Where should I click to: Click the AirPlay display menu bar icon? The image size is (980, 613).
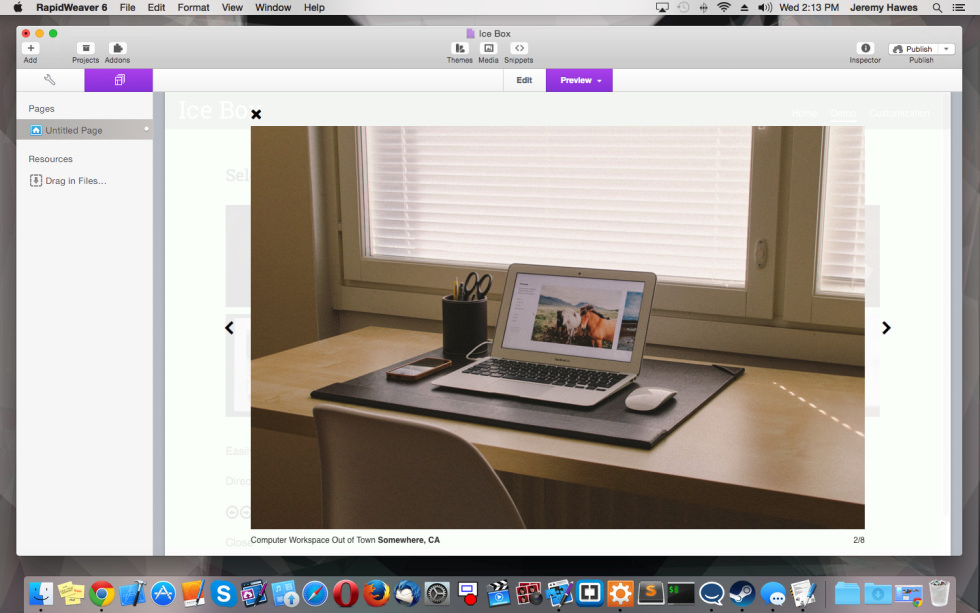[x=662, y=7]
